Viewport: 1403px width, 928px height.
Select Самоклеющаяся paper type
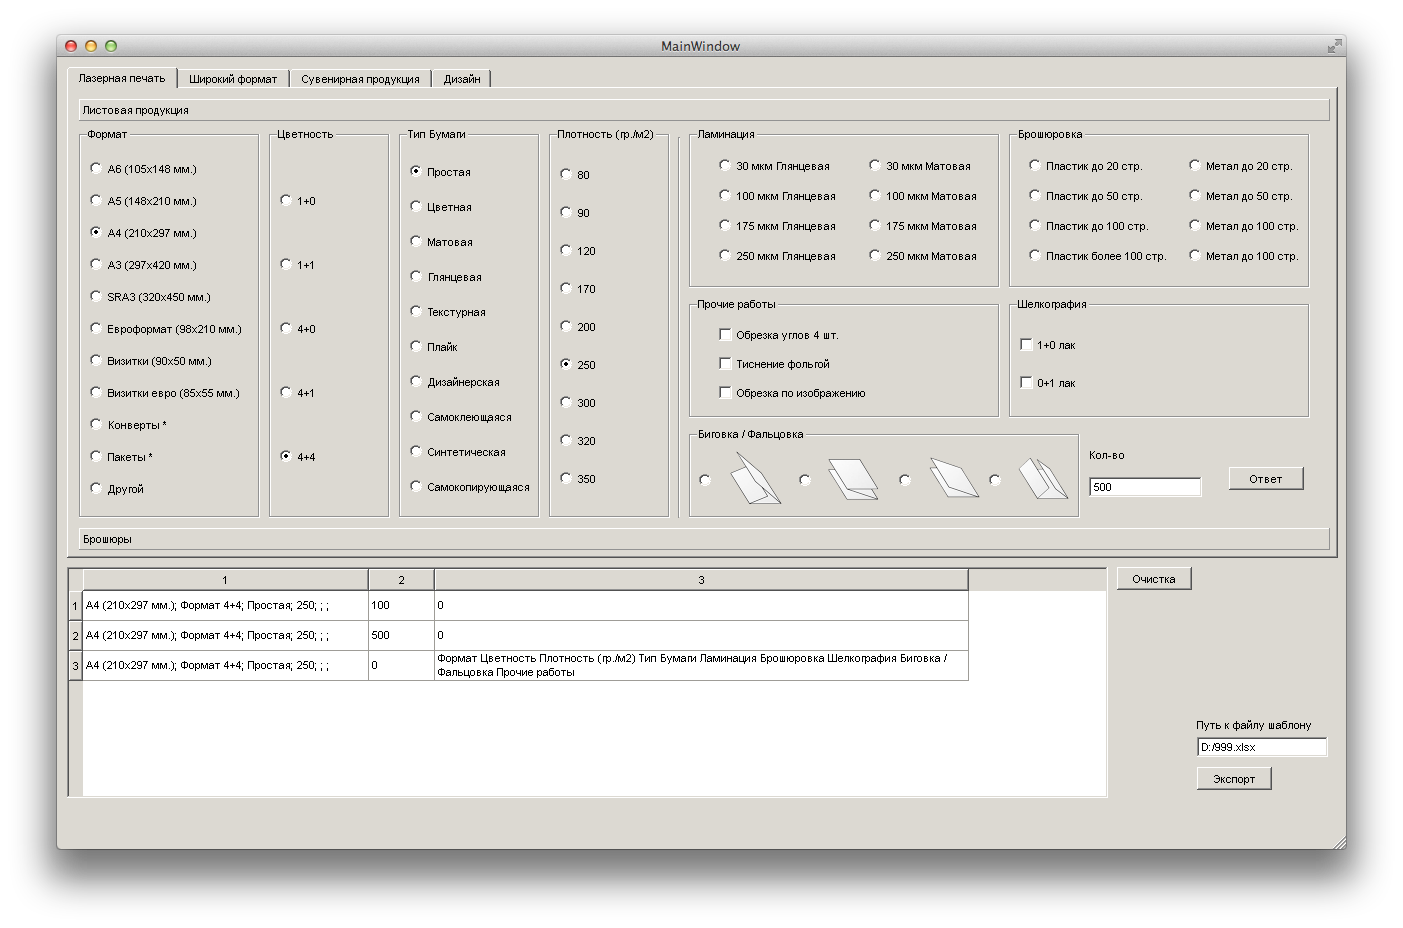[x=461, y=417]
